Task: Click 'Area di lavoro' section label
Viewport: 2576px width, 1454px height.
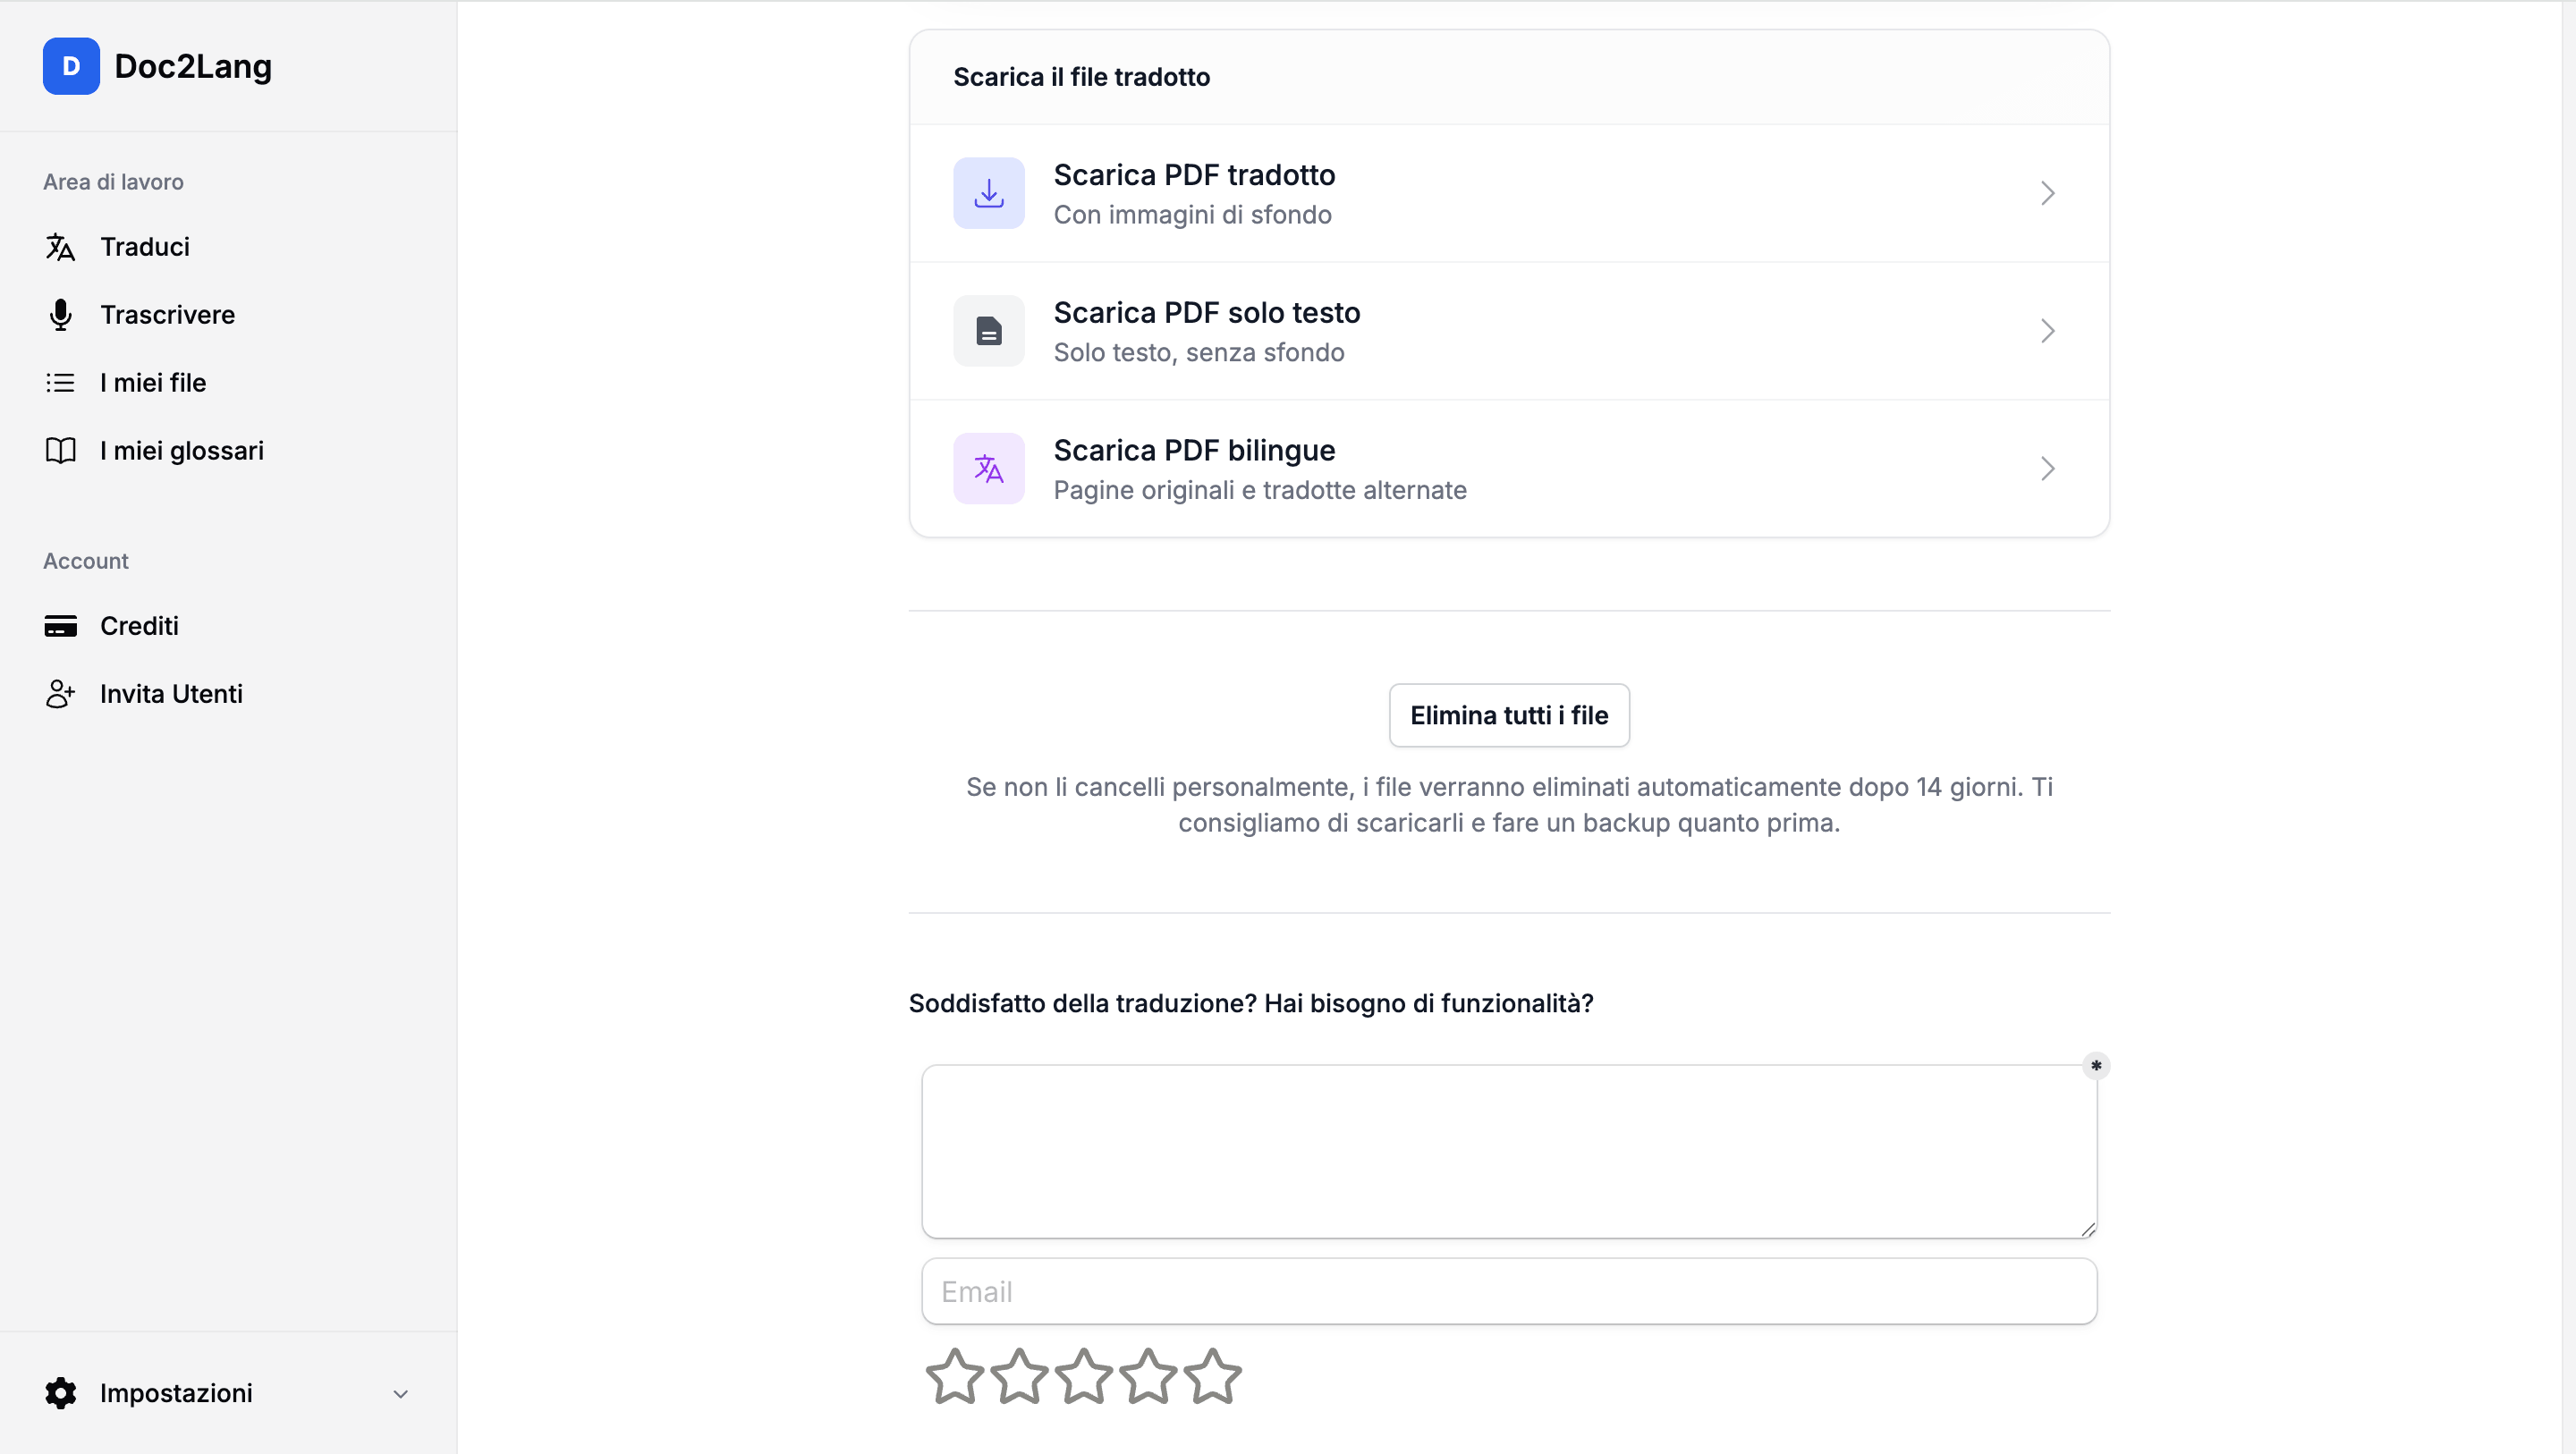Action: pos(113,182)
